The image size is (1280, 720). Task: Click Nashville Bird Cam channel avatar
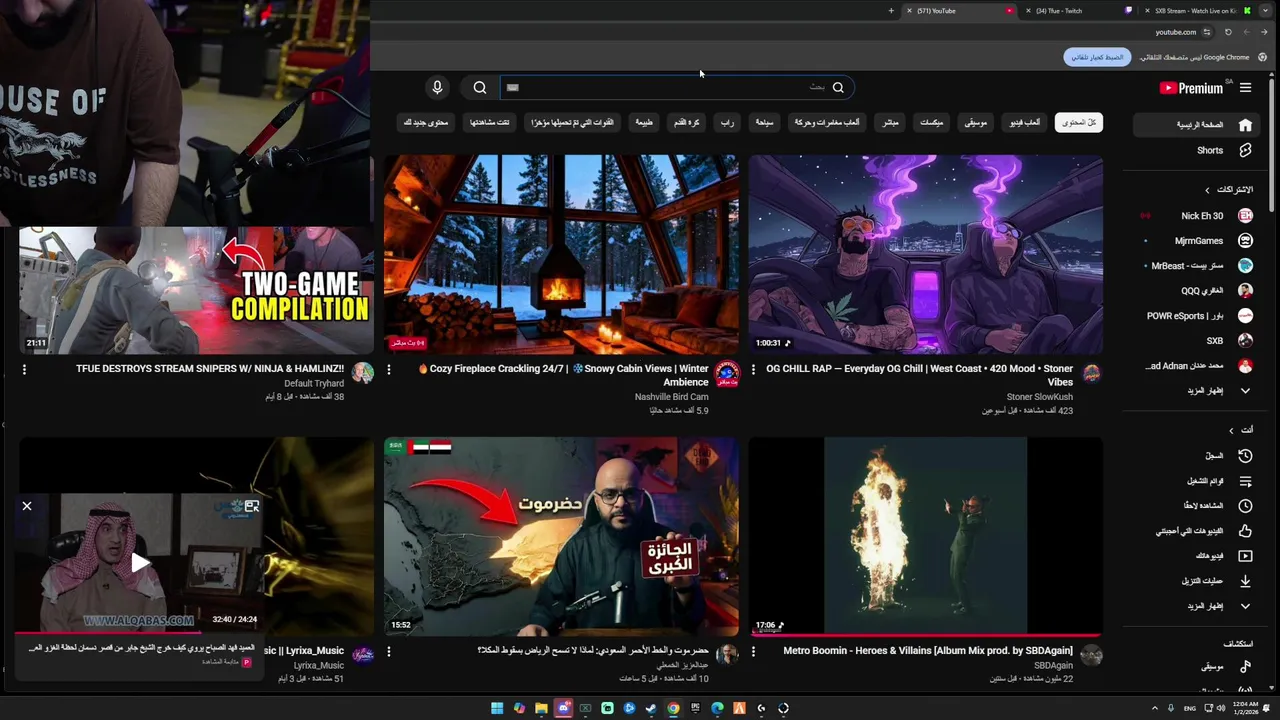tap(727, 373)
